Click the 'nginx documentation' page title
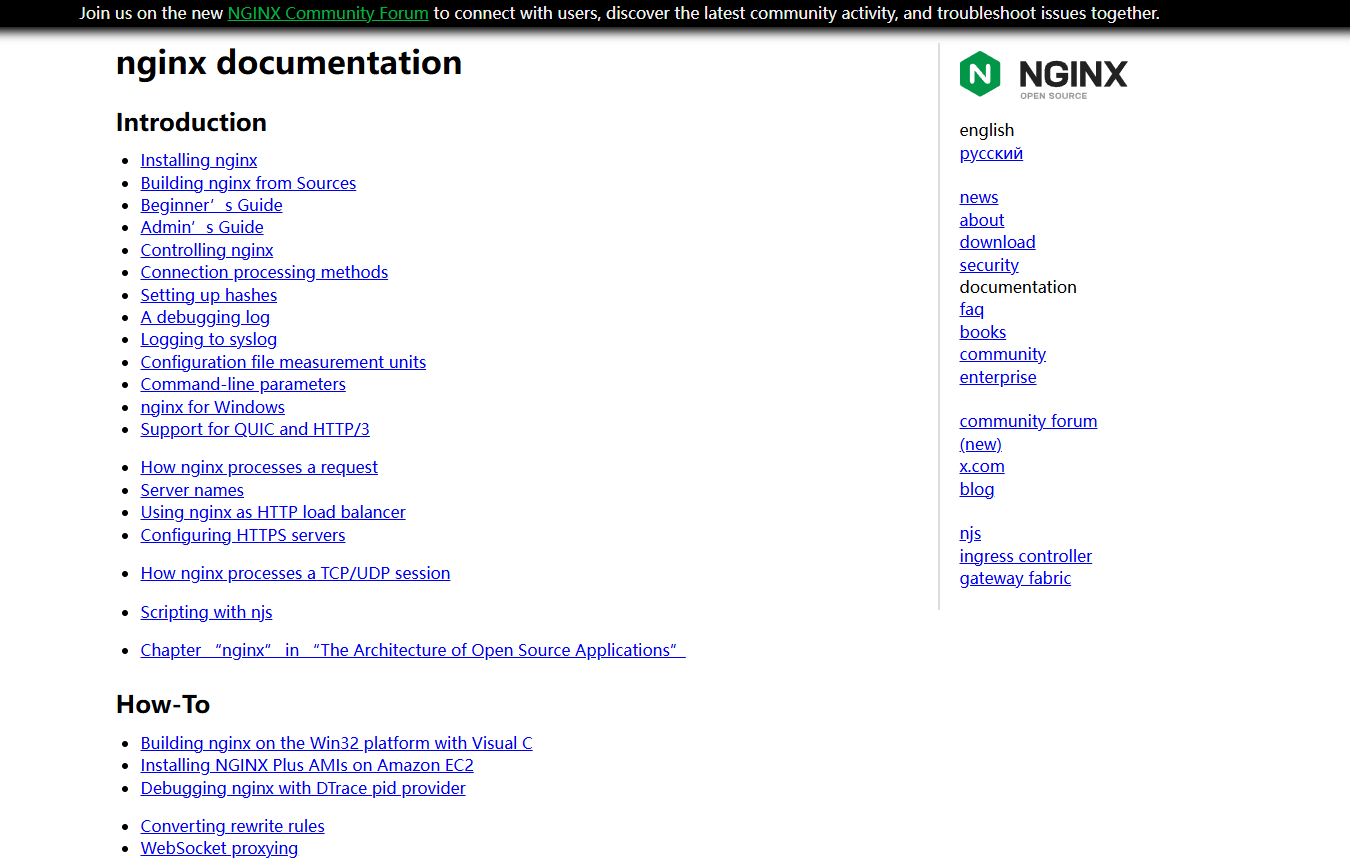This screenshot has height=868, width=1350. [x=289, y=62]
